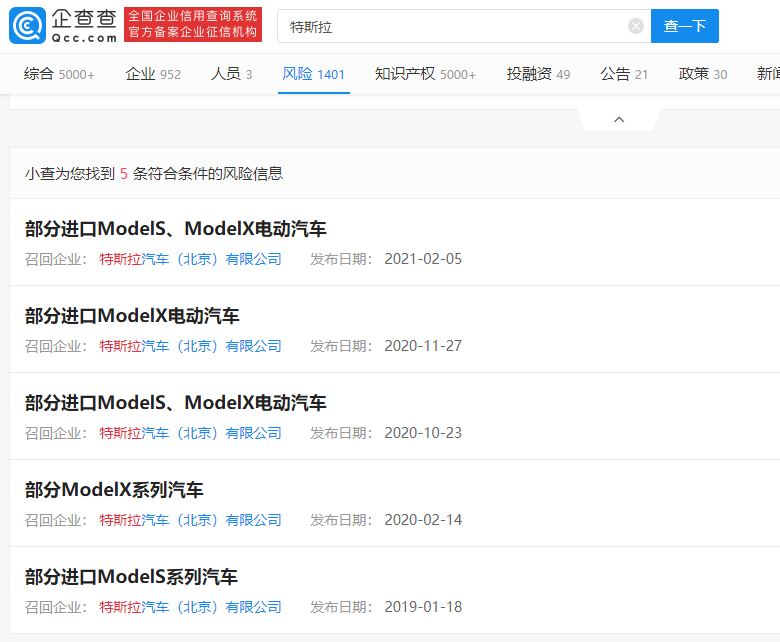Open the 2021-02-05 ModelS、ModelX recall title

click(x=176, y=229)
